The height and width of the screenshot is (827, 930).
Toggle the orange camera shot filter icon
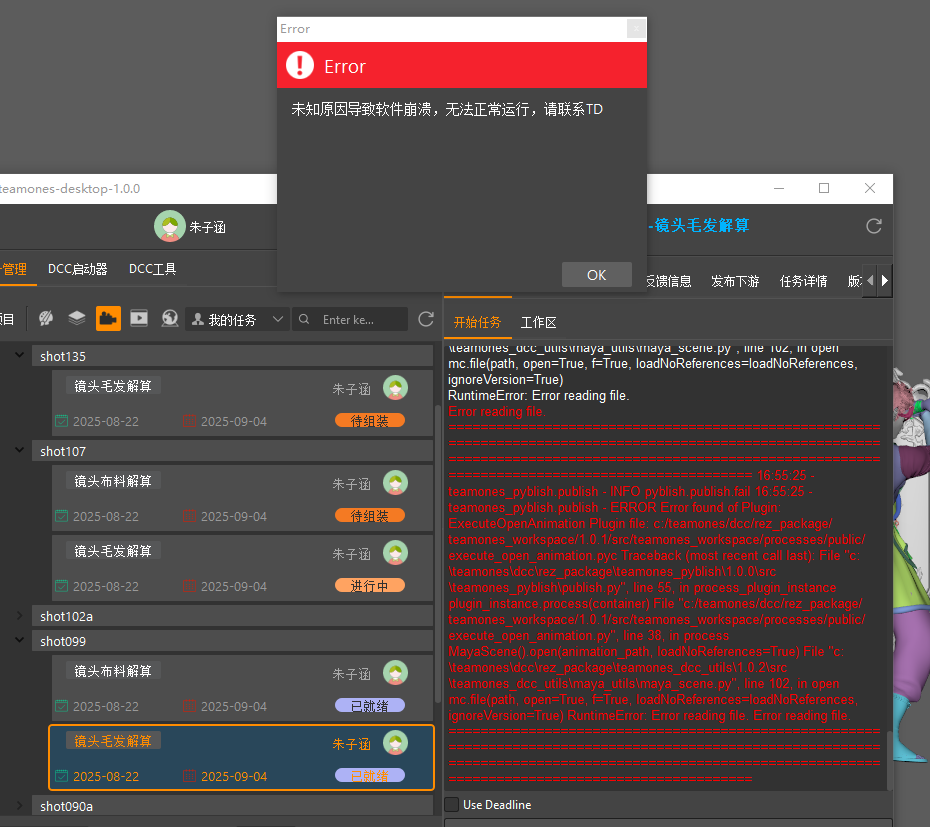pos(108,318)
